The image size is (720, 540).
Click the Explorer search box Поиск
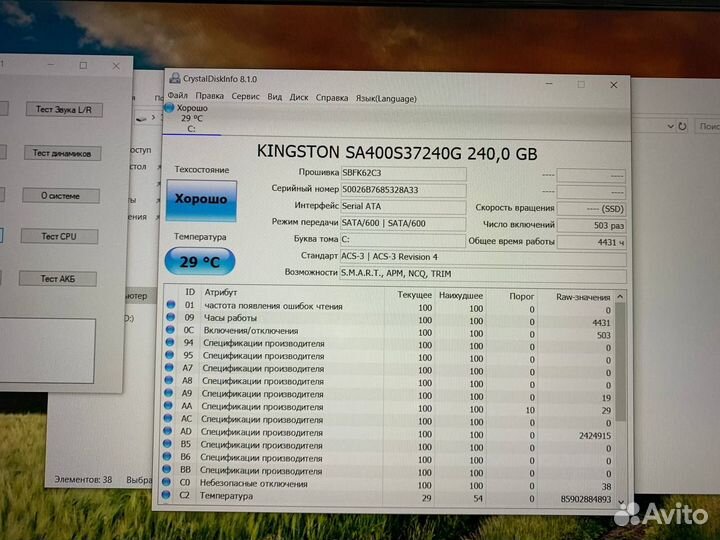pyautogui.click(x=708, y=126)
